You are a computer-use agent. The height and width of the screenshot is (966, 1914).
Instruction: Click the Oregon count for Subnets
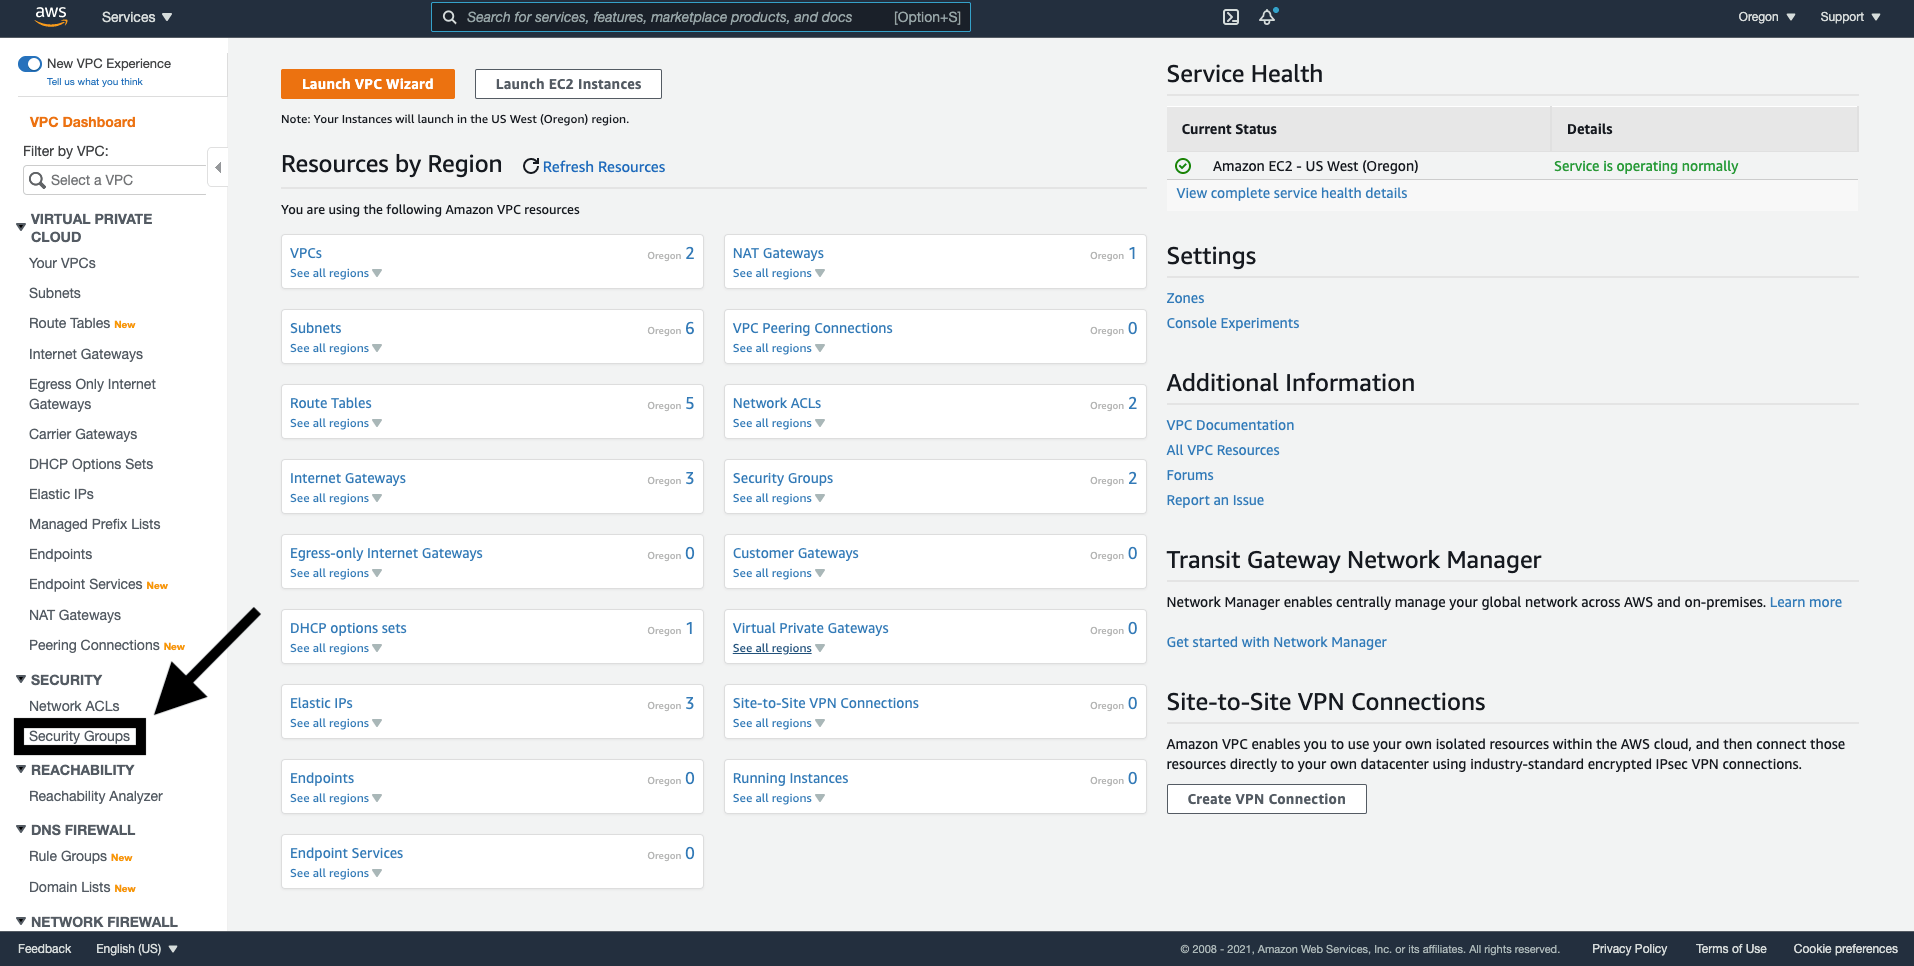[690, 328]
